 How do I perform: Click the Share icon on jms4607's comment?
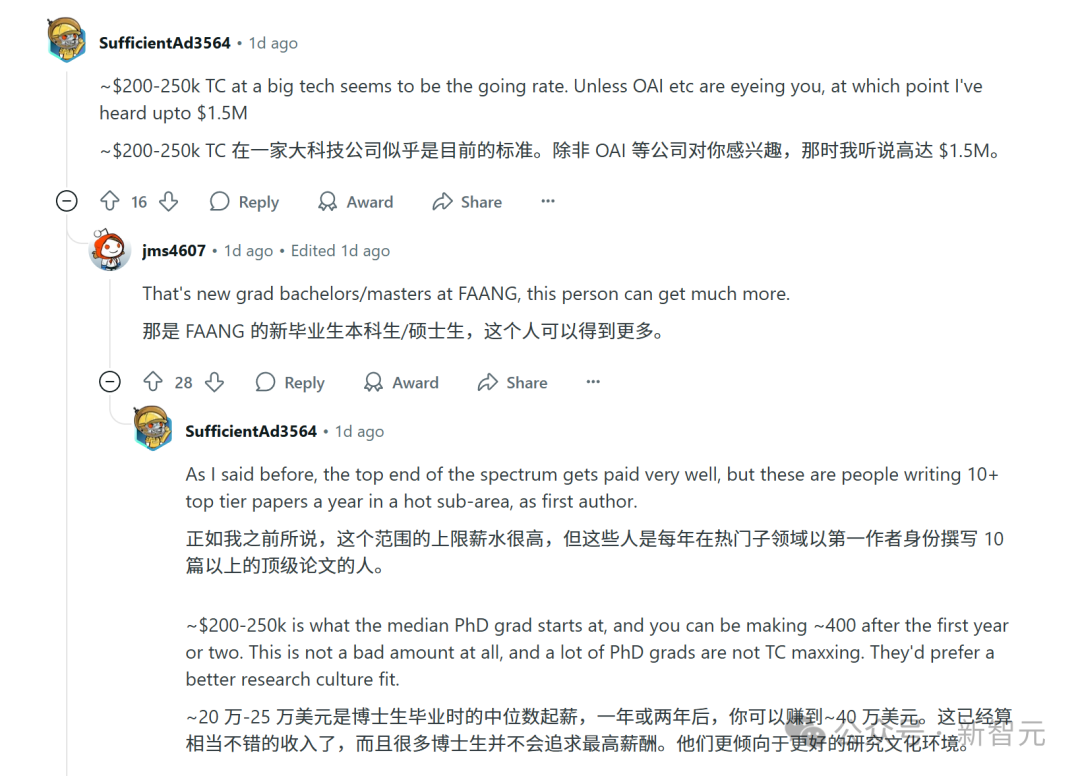tap(488, 382)
